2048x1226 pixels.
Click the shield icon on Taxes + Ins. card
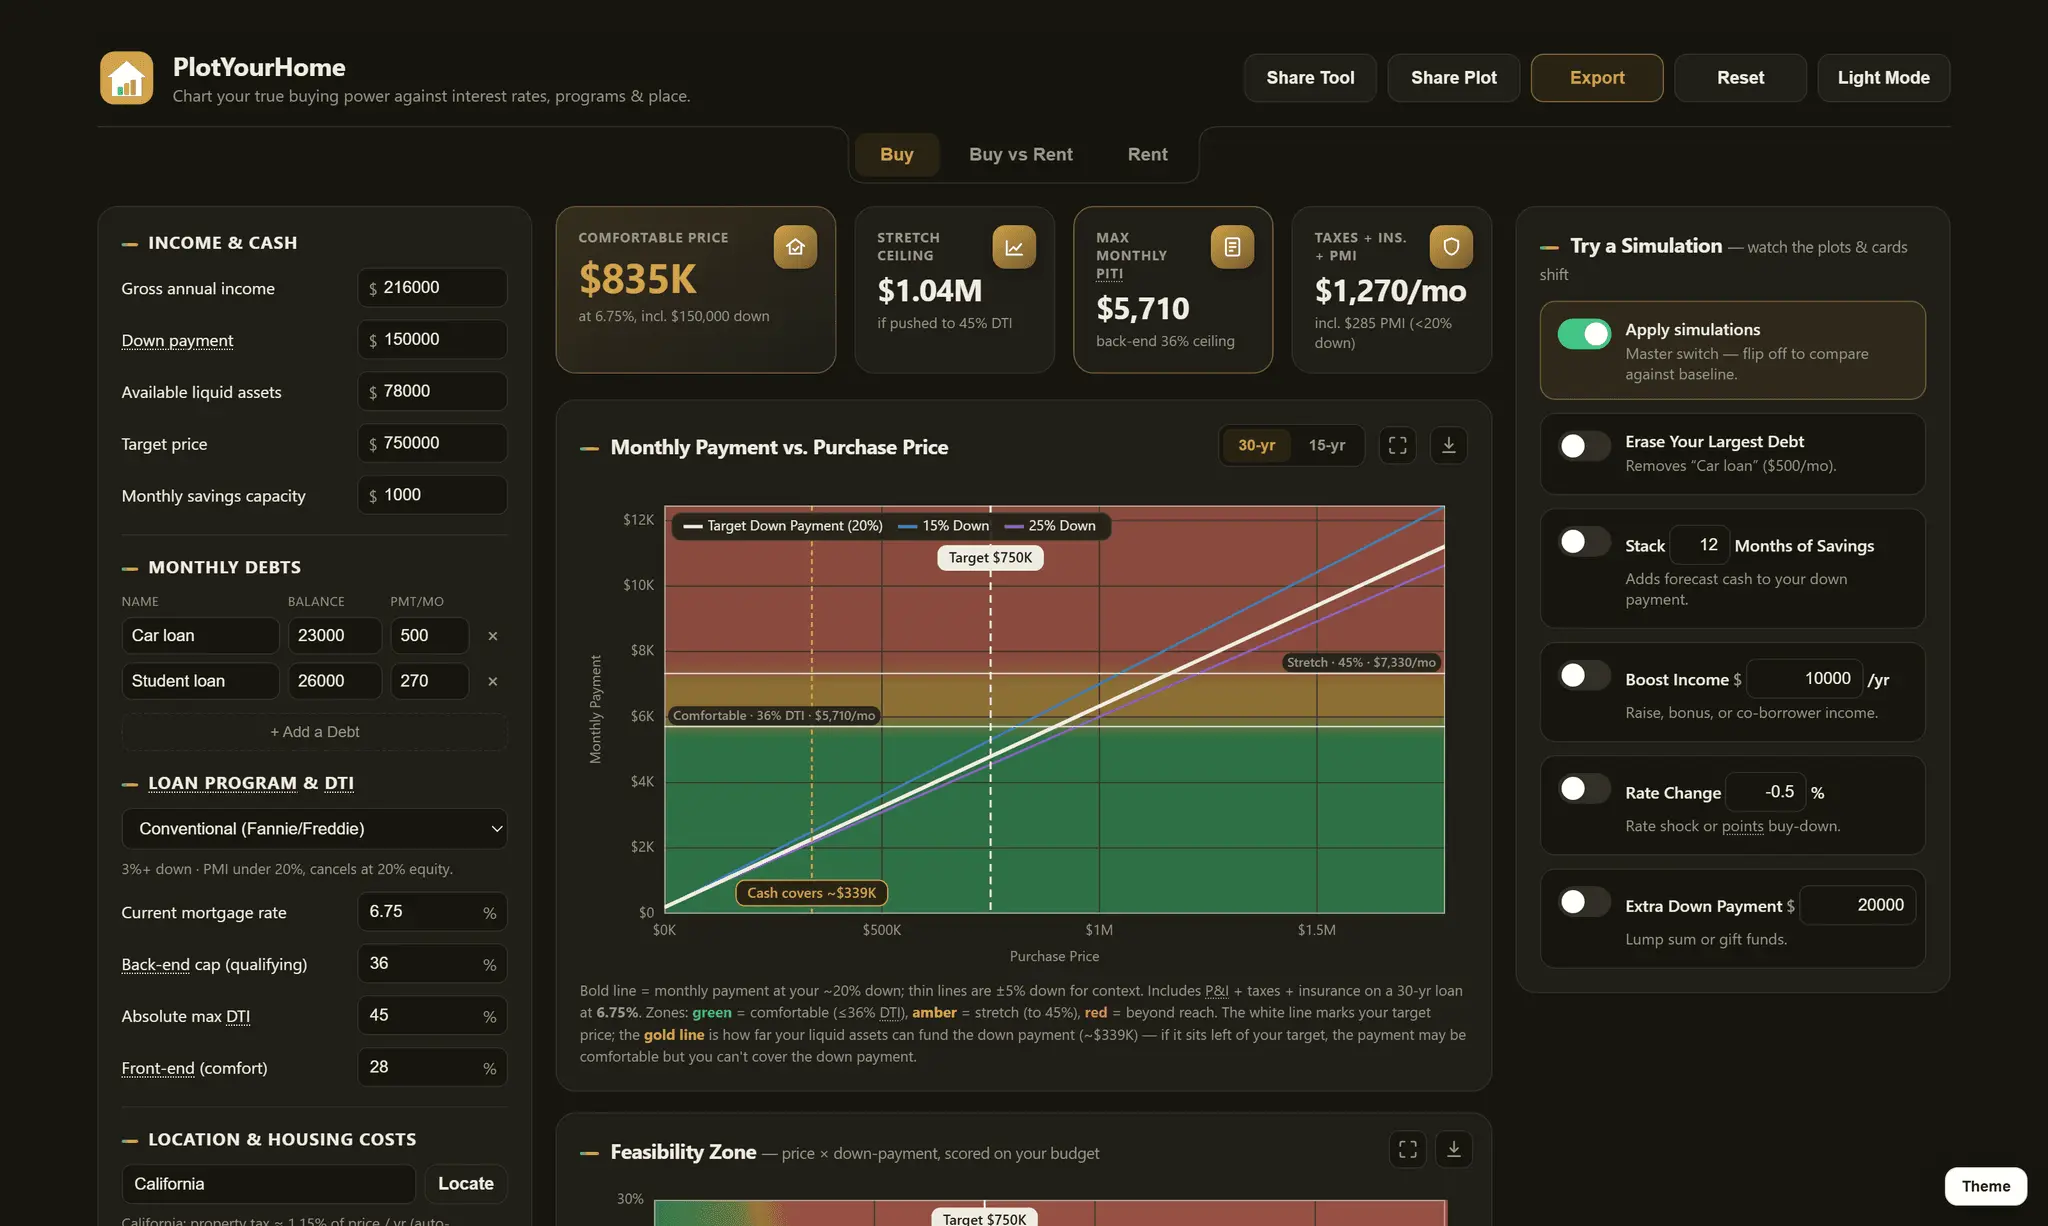(1451, 247)
